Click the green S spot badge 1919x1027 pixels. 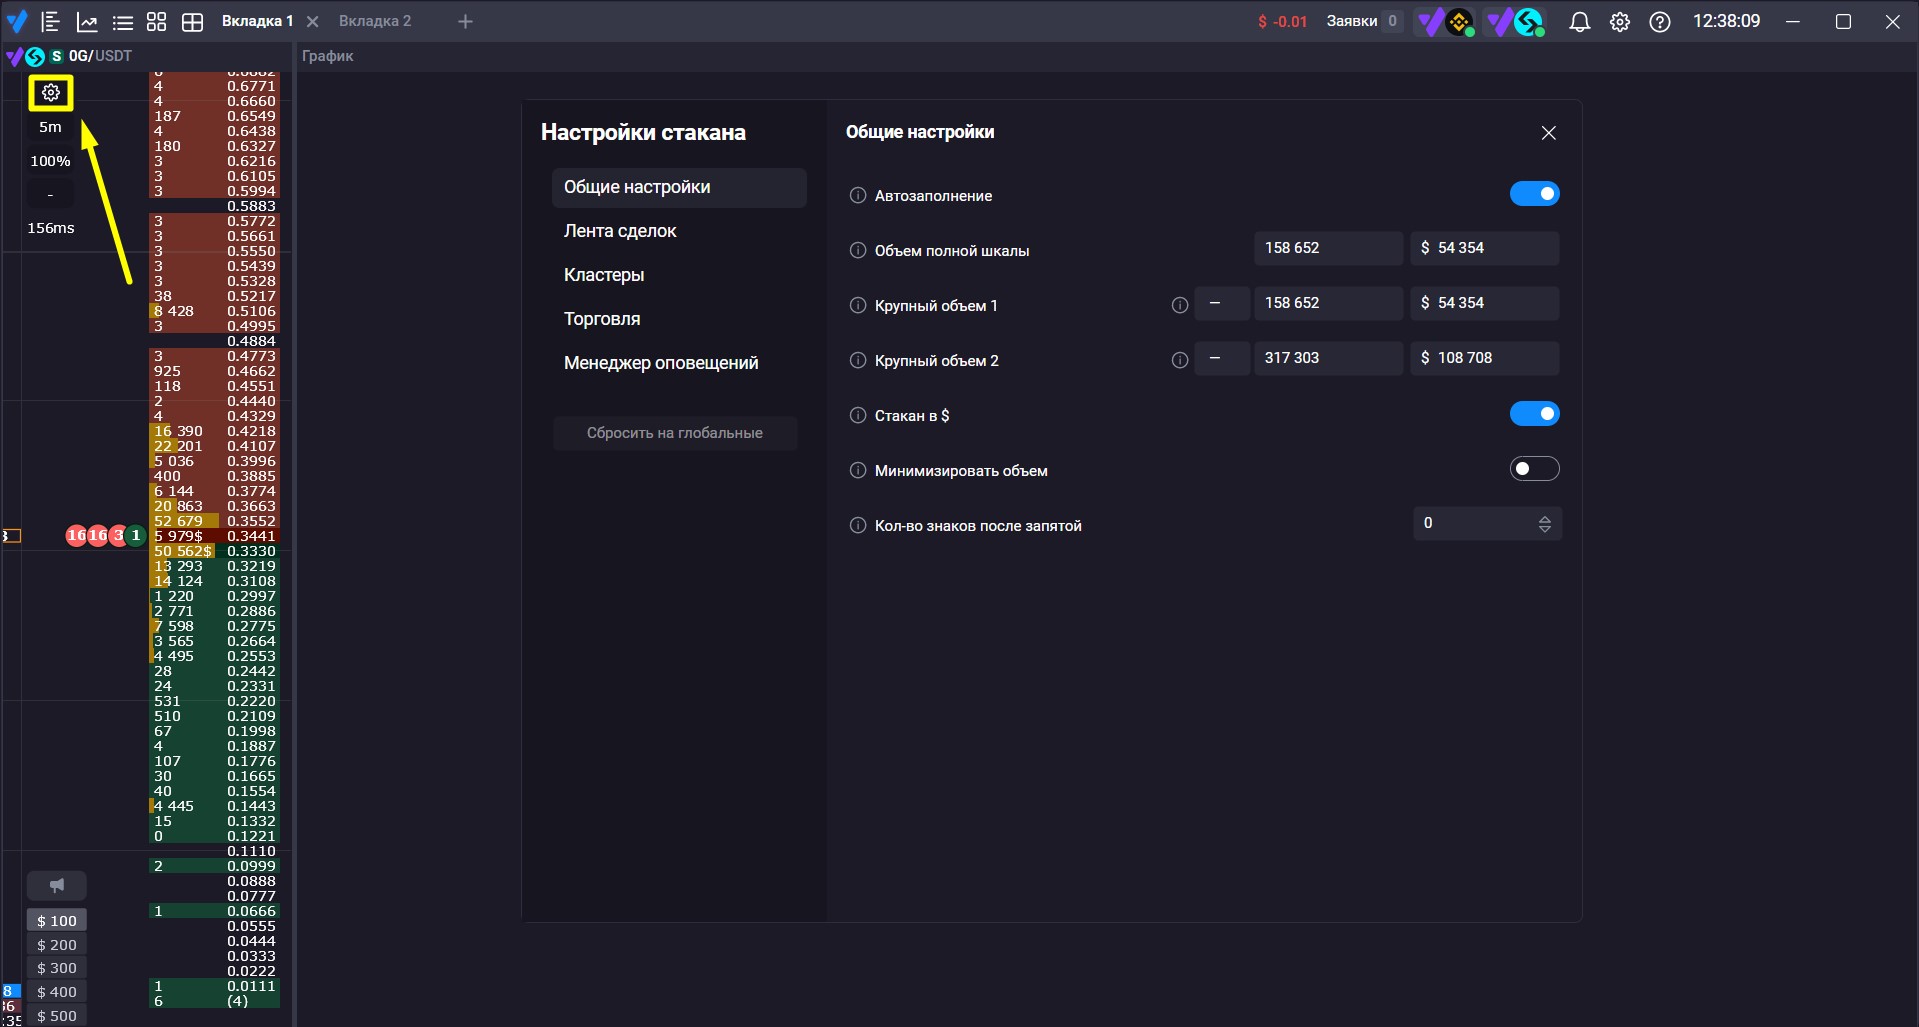tap(56, 56)
